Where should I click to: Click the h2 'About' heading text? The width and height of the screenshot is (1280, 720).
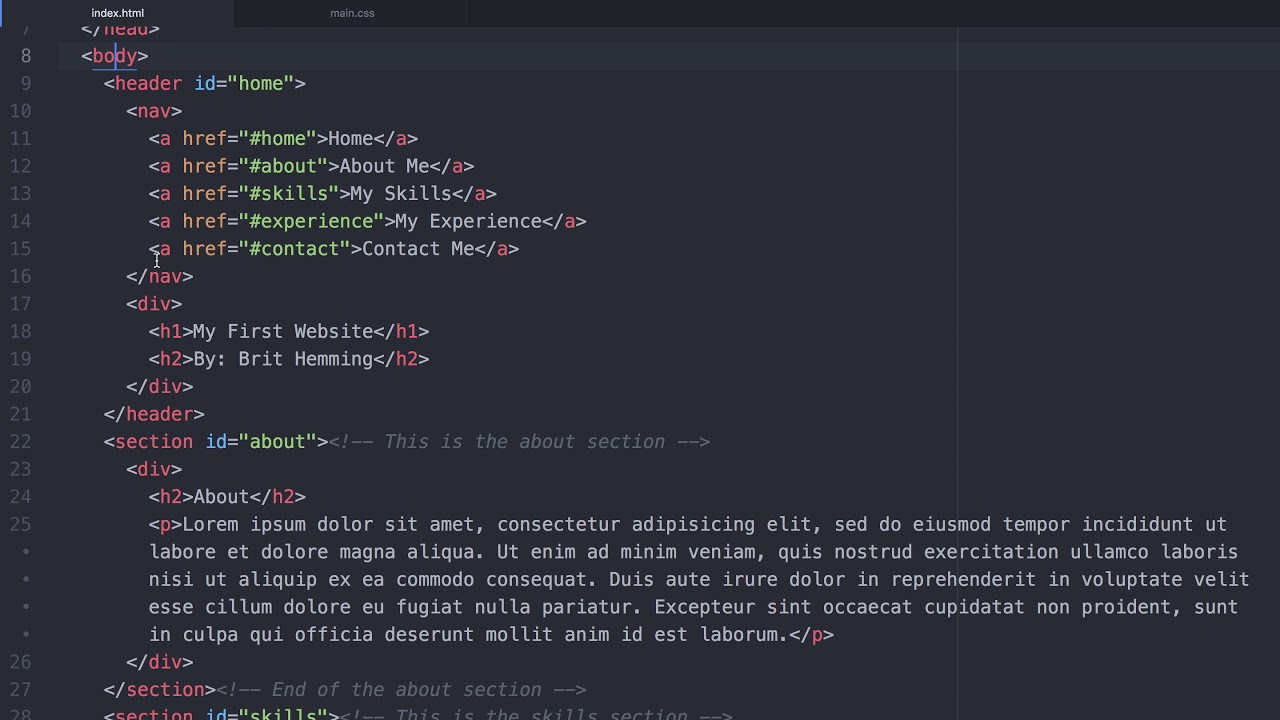click(x=221, y=497)
